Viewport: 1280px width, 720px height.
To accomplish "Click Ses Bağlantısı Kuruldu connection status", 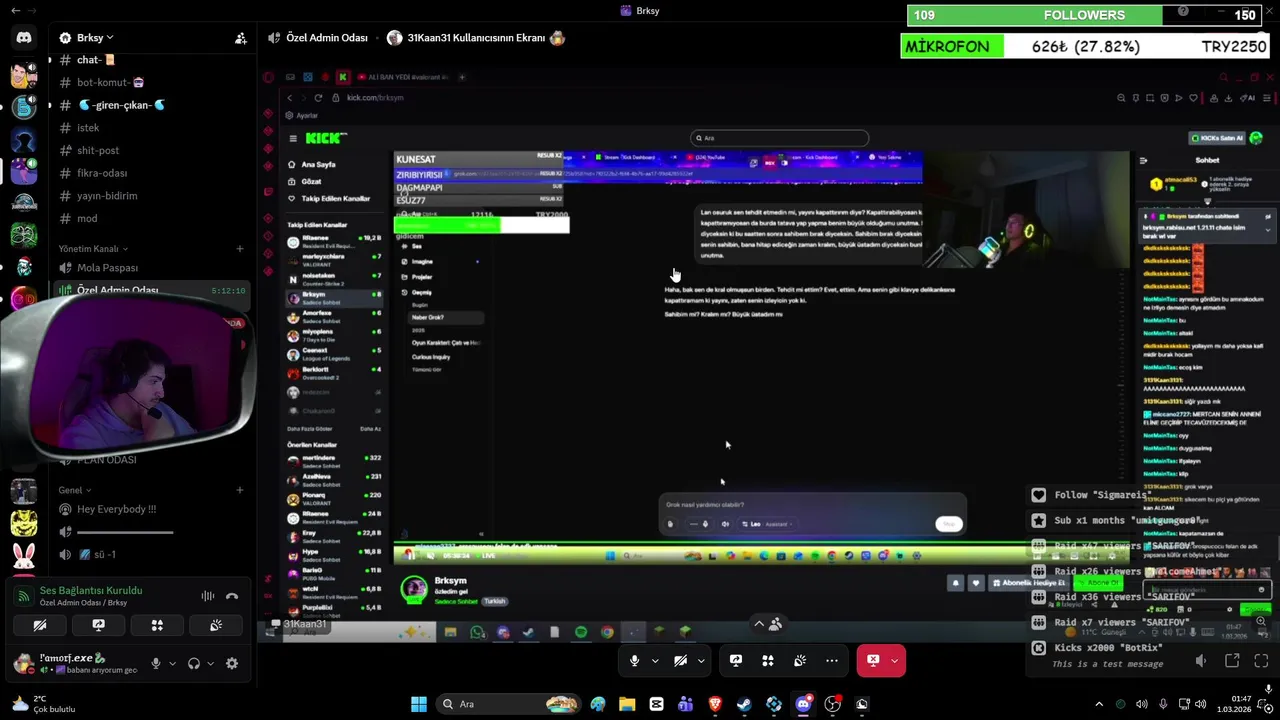I will (x=90, y=590).
